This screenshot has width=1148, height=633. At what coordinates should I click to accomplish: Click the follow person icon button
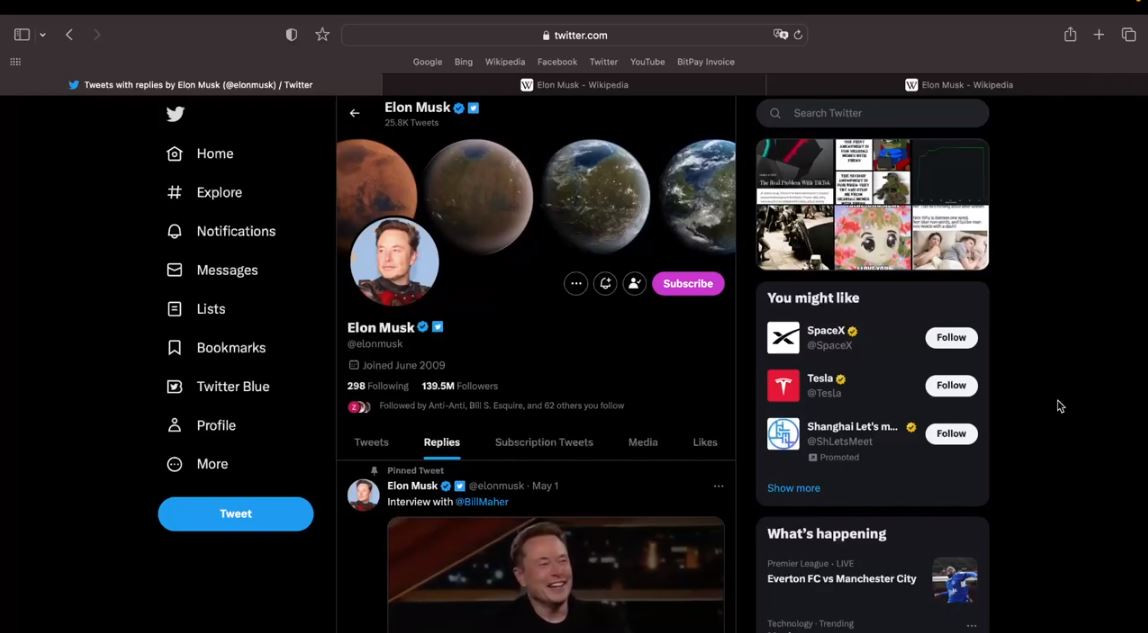(635, 283)
